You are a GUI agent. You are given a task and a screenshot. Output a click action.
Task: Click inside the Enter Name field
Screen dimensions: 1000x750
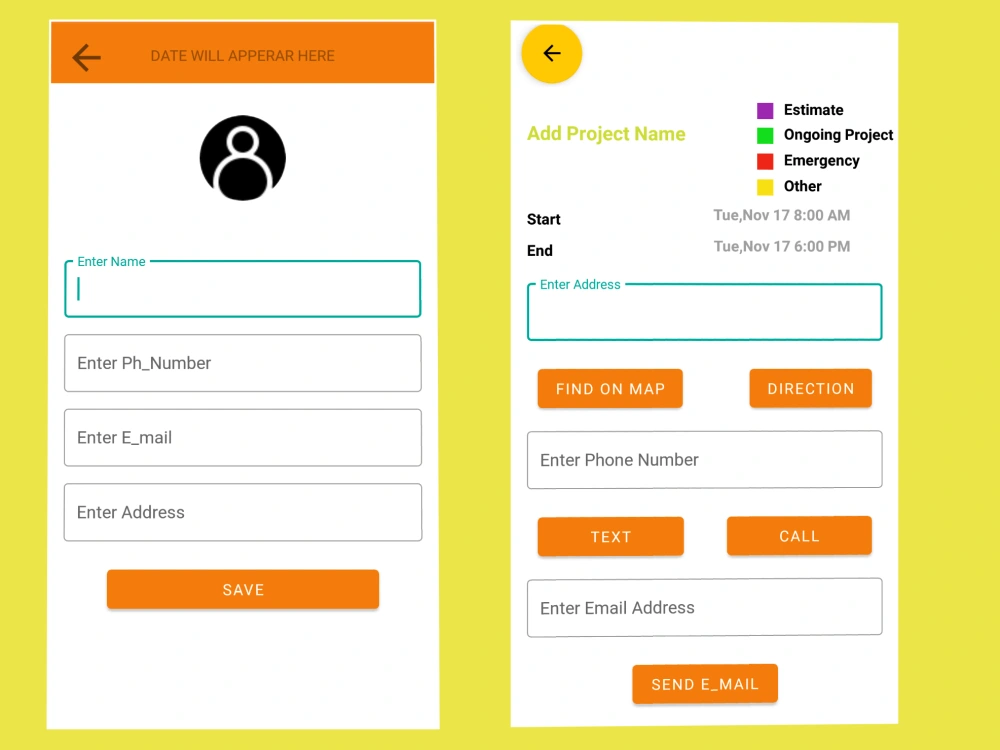pos(242,289)
